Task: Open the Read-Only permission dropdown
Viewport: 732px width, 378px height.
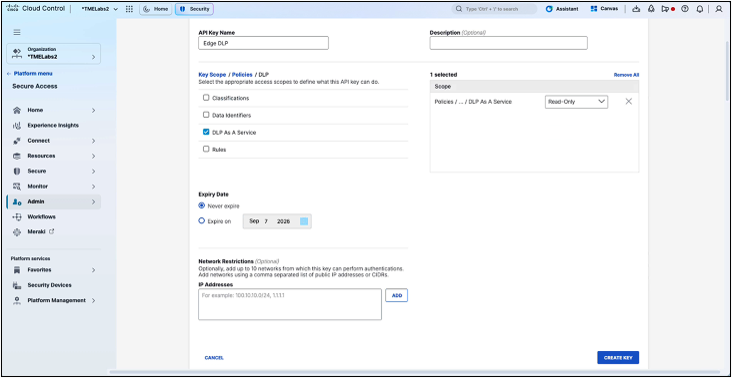Action: click(576, 102)
